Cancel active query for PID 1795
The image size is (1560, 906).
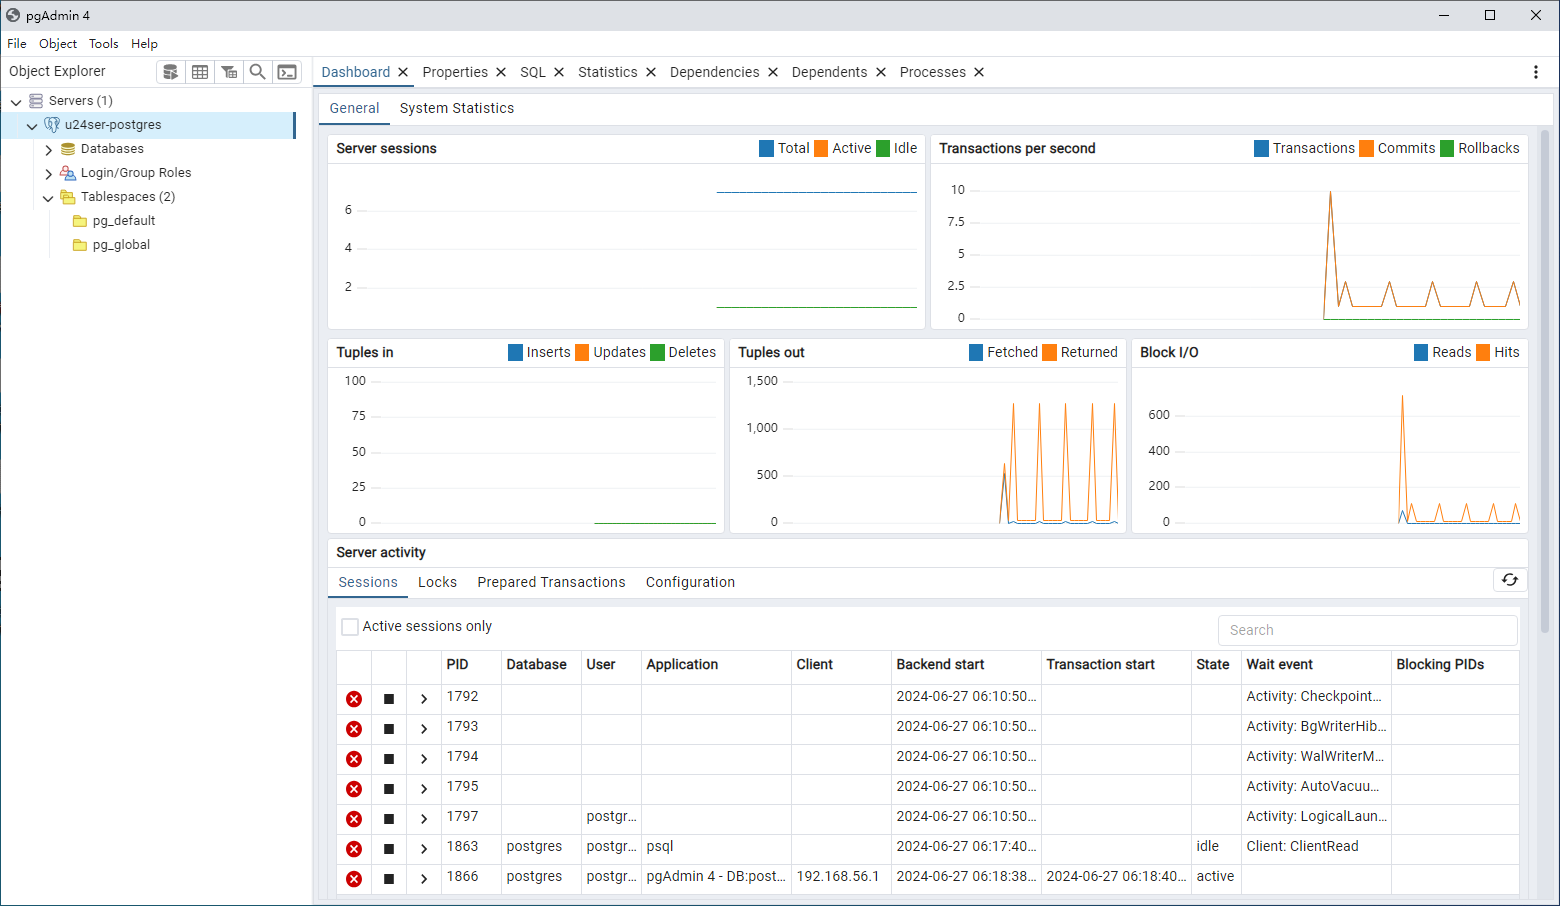389,789
